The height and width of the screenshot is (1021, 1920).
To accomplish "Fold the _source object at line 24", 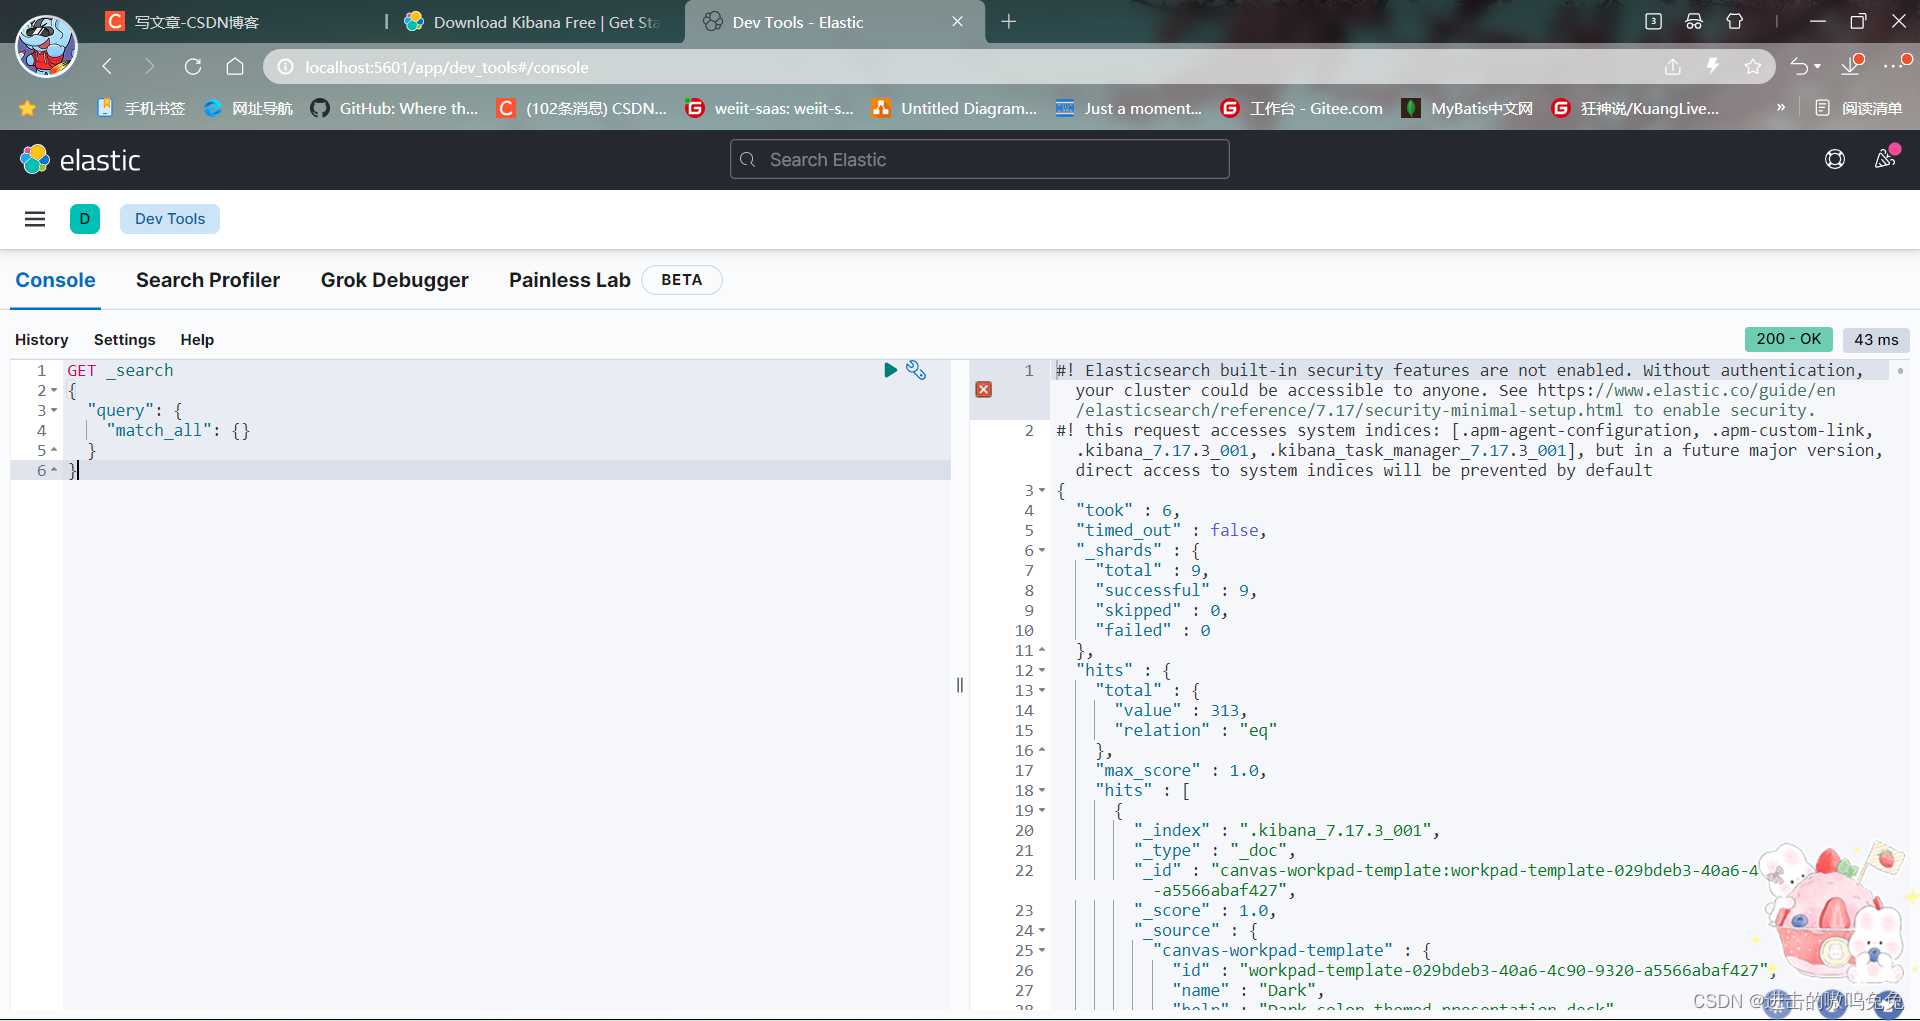I will pyautogui.click(x=1042, y=931).
